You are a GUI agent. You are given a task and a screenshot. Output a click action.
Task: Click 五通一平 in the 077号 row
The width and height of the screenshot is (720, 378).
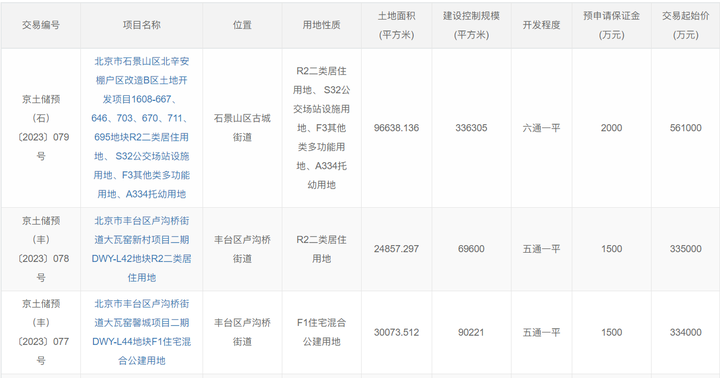pyautogui.click(x=541, y=332)
